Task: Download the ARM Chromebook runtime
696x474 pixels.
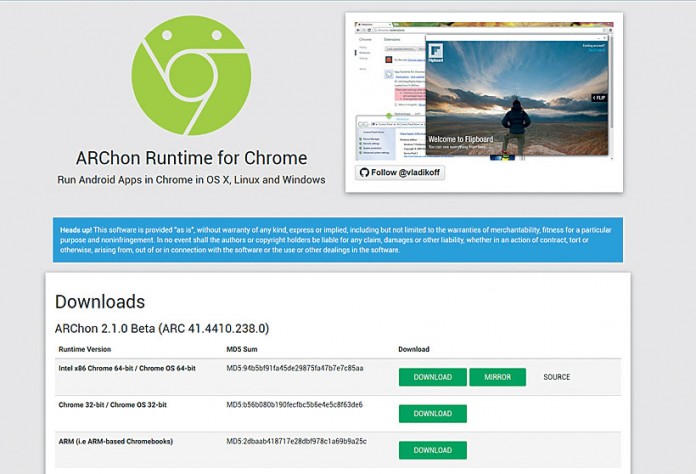Action: tap(432, 450)
